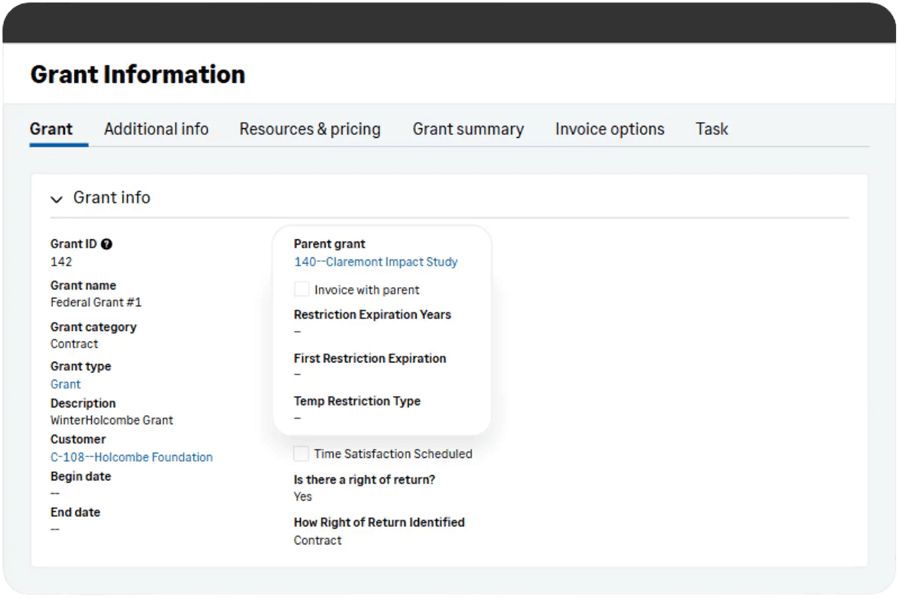900x598 pixels.
Task: Click the right of return value Yes
Action: 302,496
